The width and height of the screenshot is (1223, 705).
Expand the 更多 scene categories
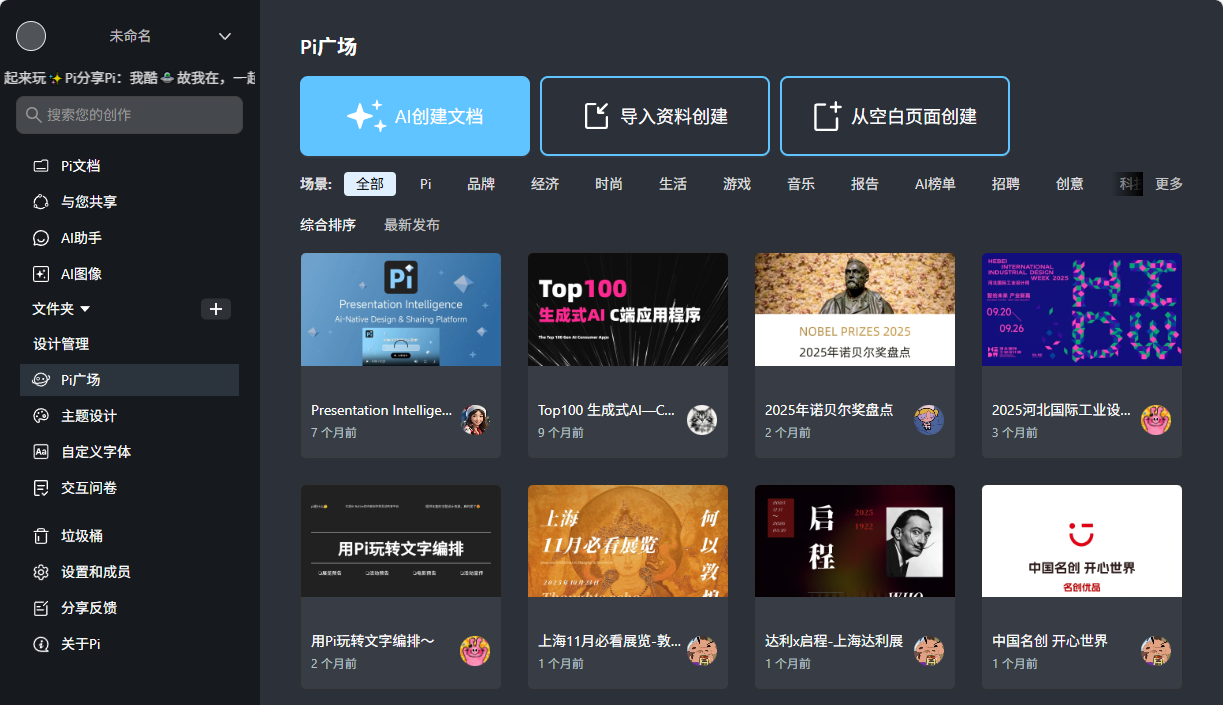pos(1168,184)
